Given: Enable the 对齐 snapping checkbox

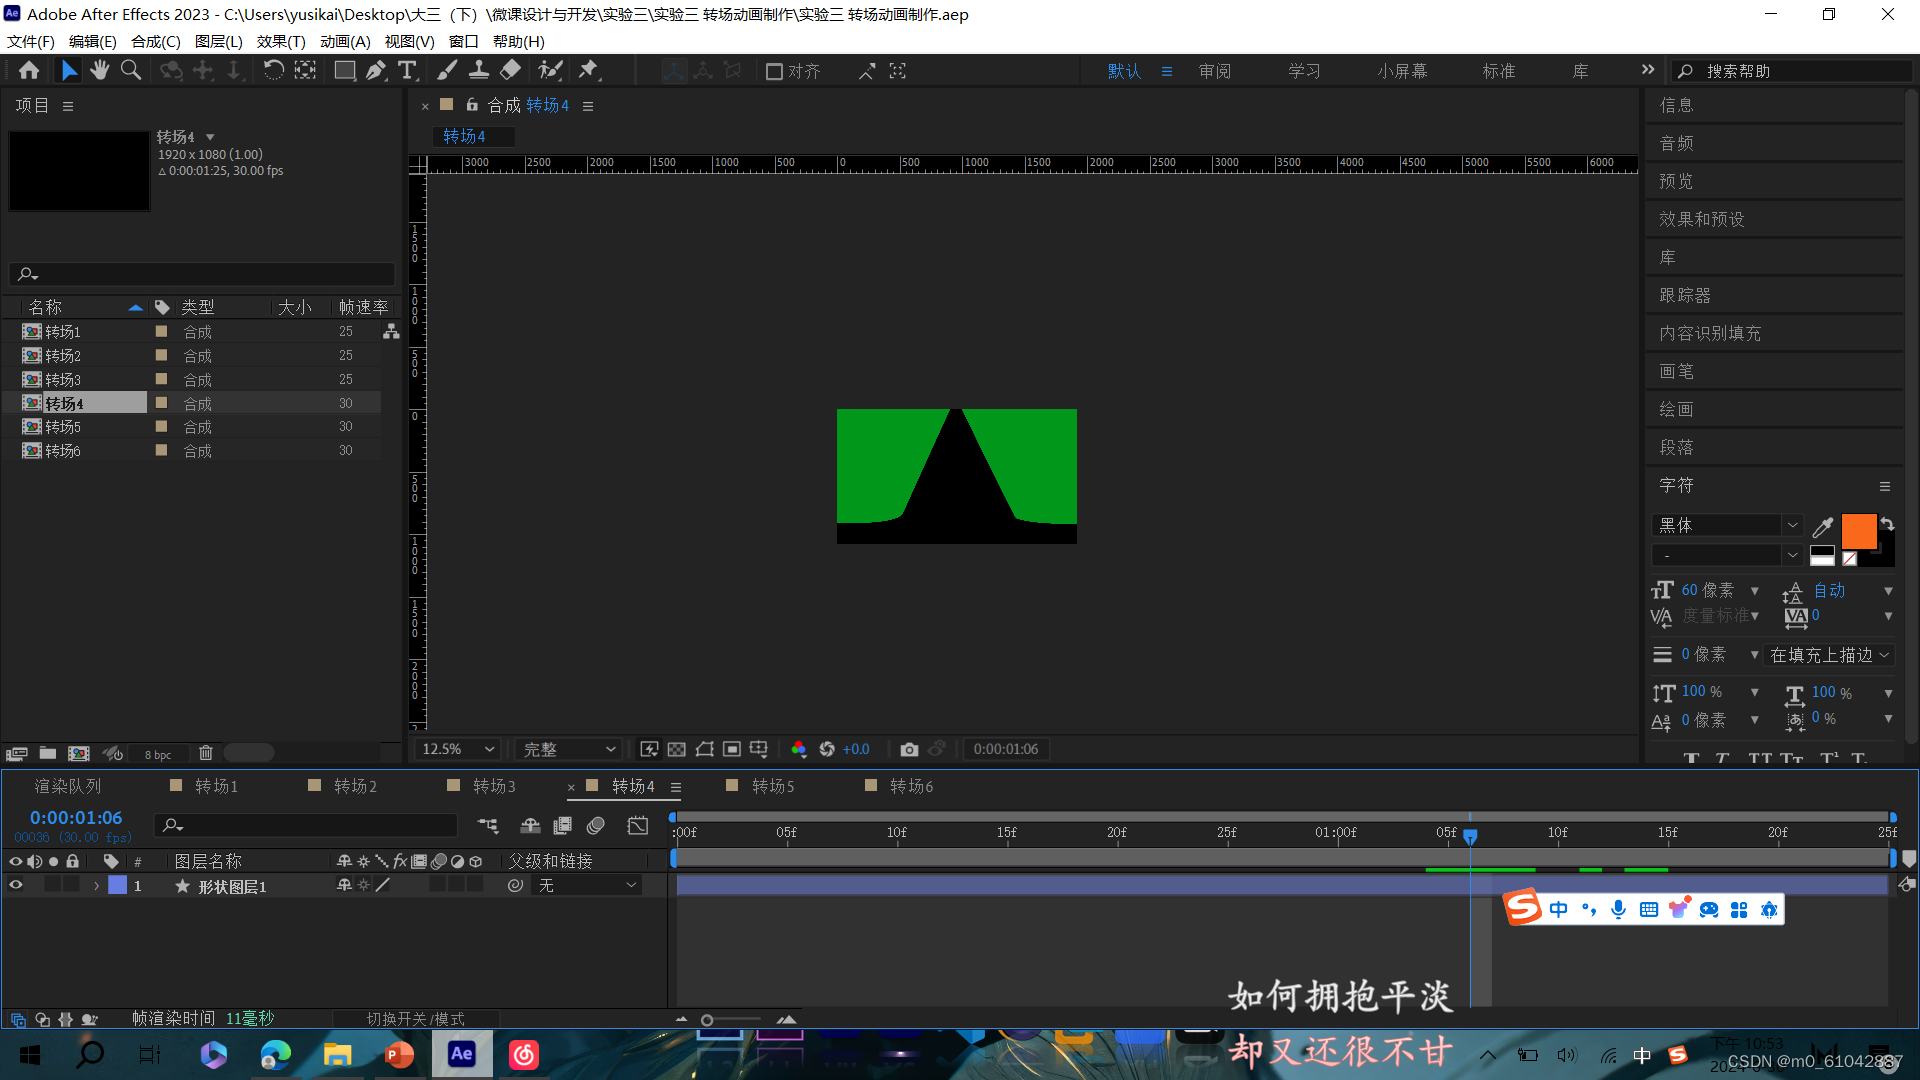Looking at the screenshot, I should 774,72.
